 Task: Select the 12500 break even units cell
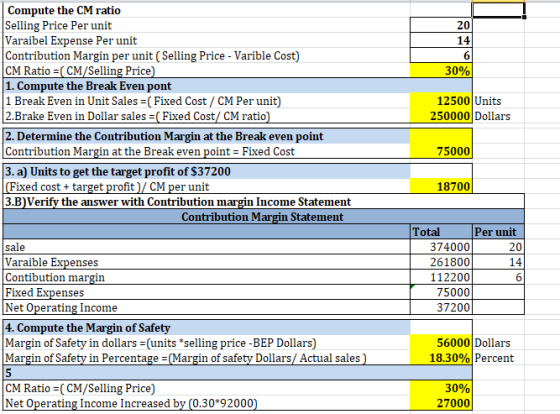point(441,101)
